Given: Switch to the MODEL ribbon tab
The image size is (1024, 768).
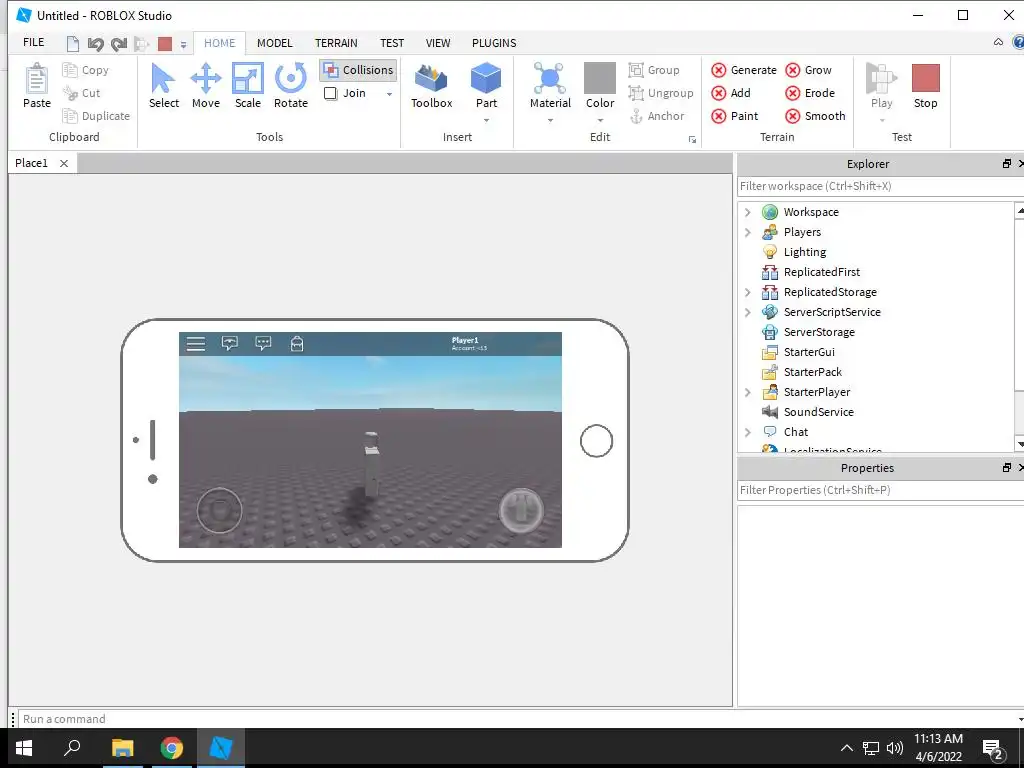Looking at the screenshot, I should coord(274,42).
